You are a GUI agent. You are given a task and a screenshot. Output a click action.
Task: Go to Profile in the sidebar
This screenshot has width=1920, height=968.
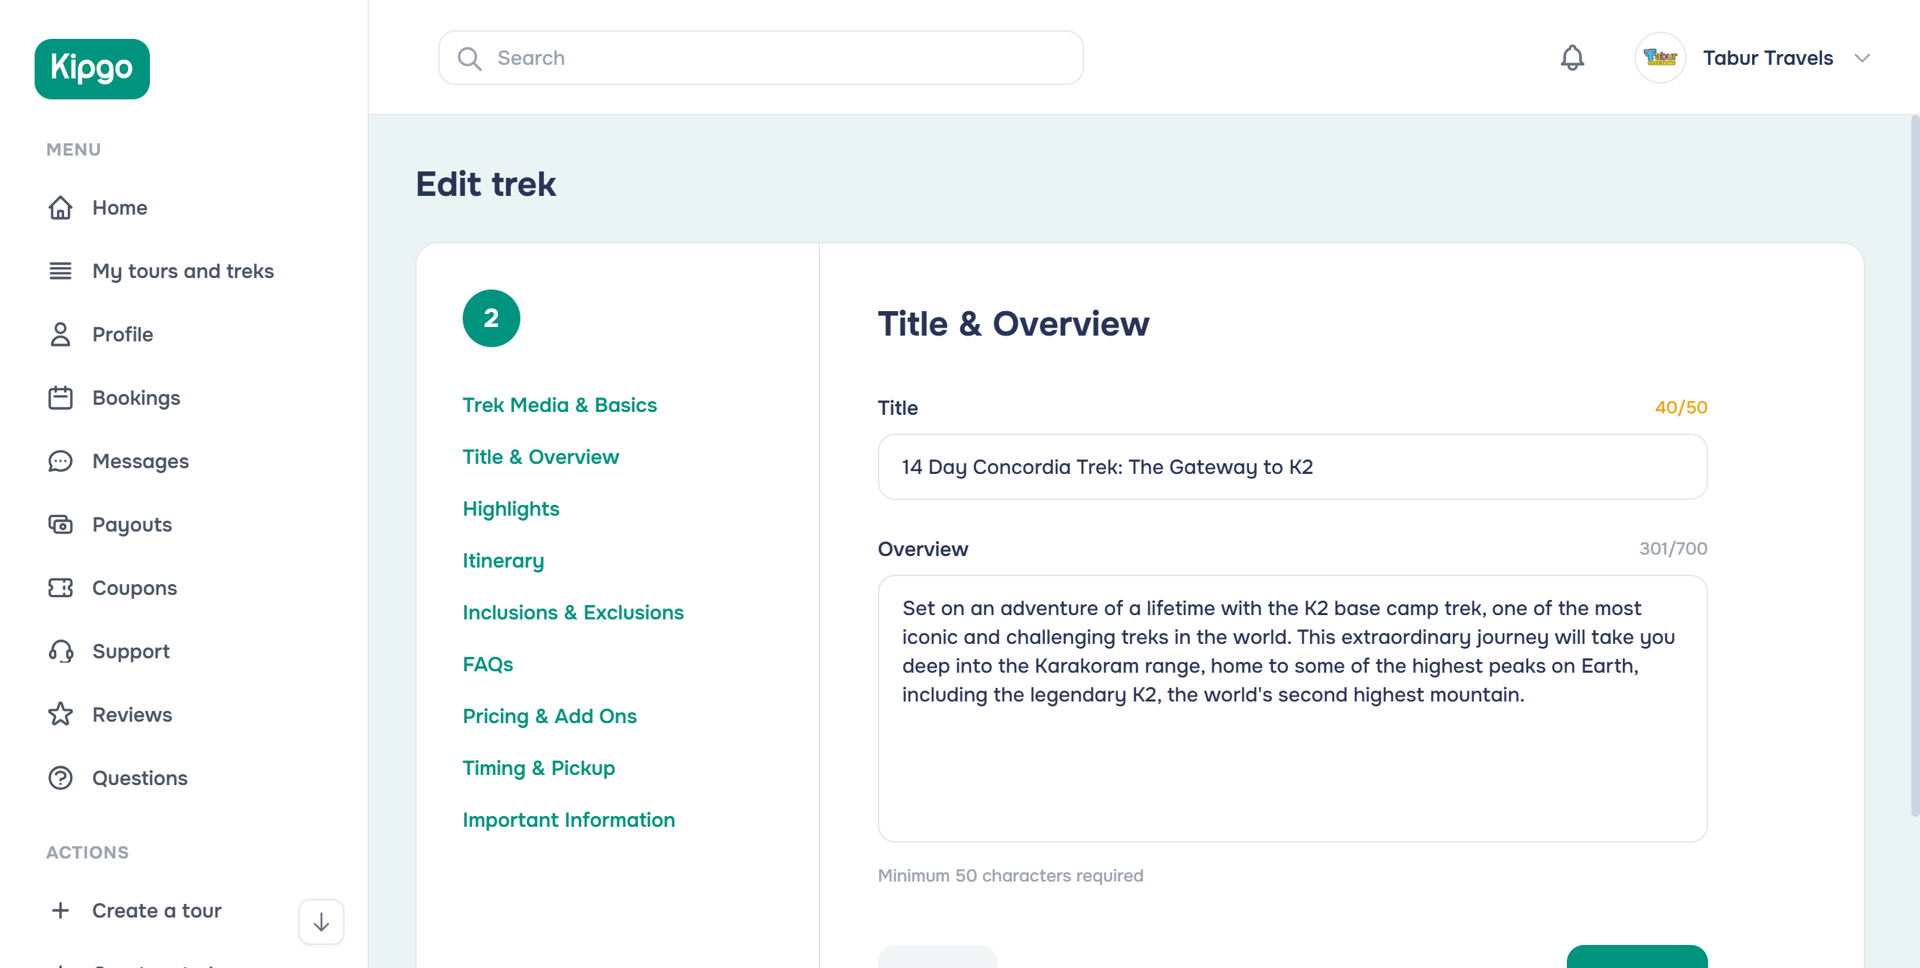pos(122,335)
